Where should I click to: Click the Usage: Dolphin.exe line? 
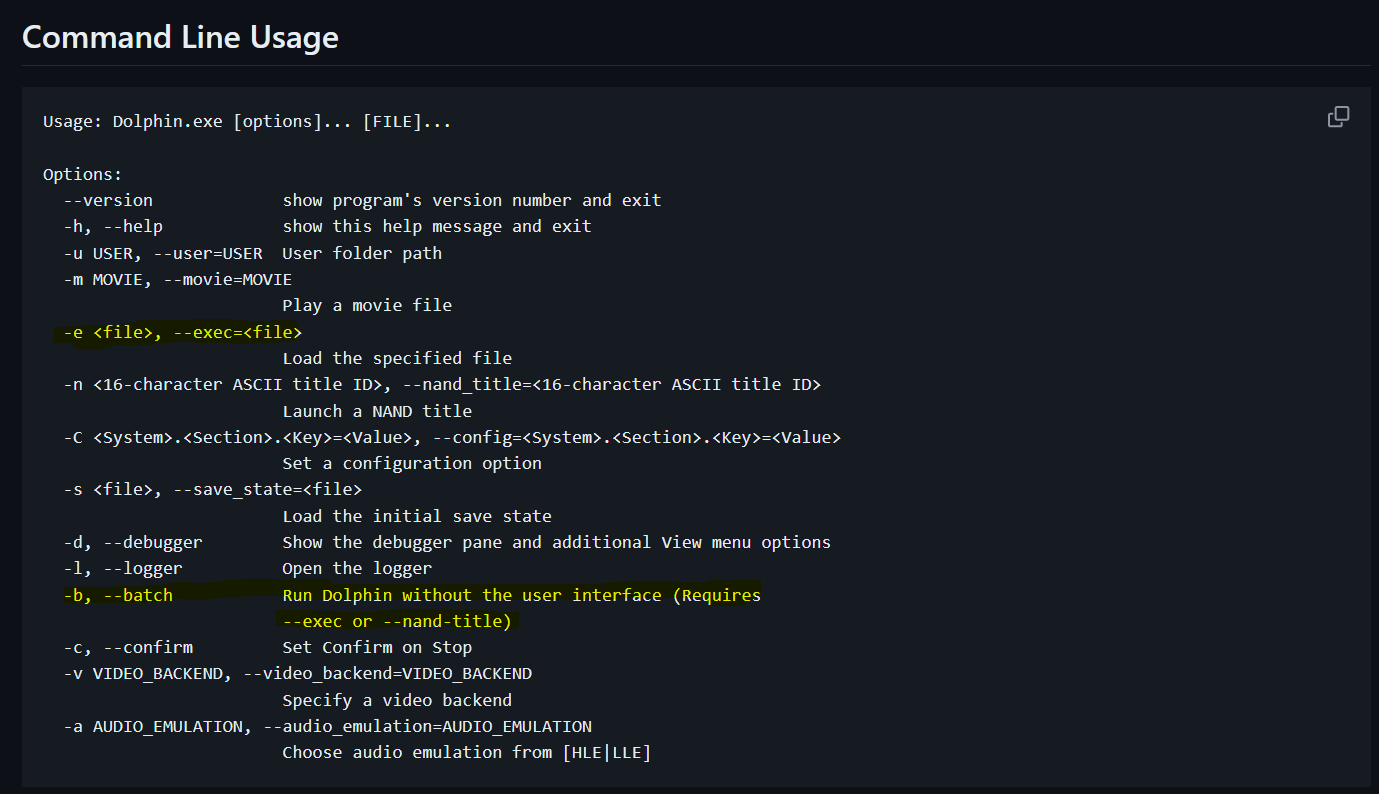point(247,122)
